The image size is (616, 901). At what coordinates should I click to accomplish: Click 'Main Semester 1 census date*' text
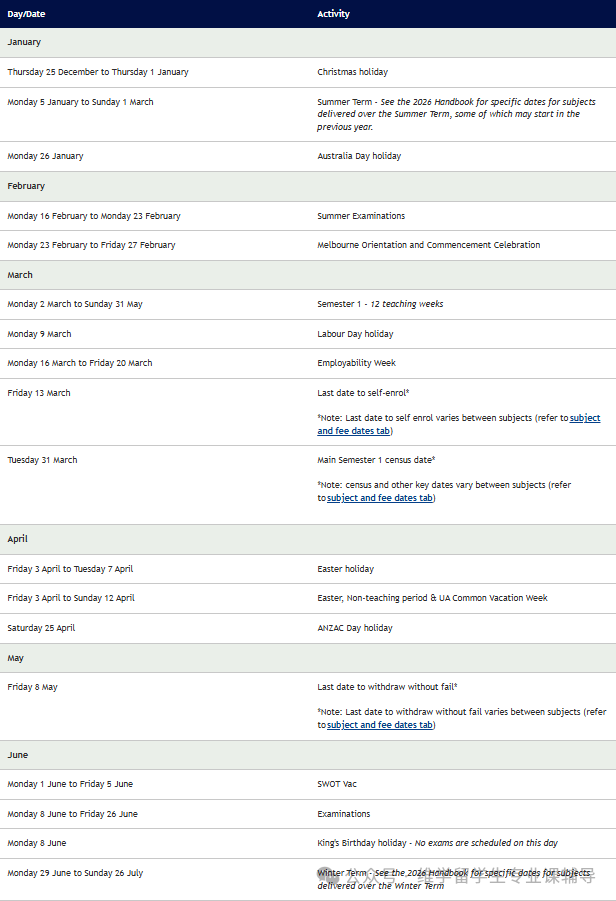pos(376,460)
